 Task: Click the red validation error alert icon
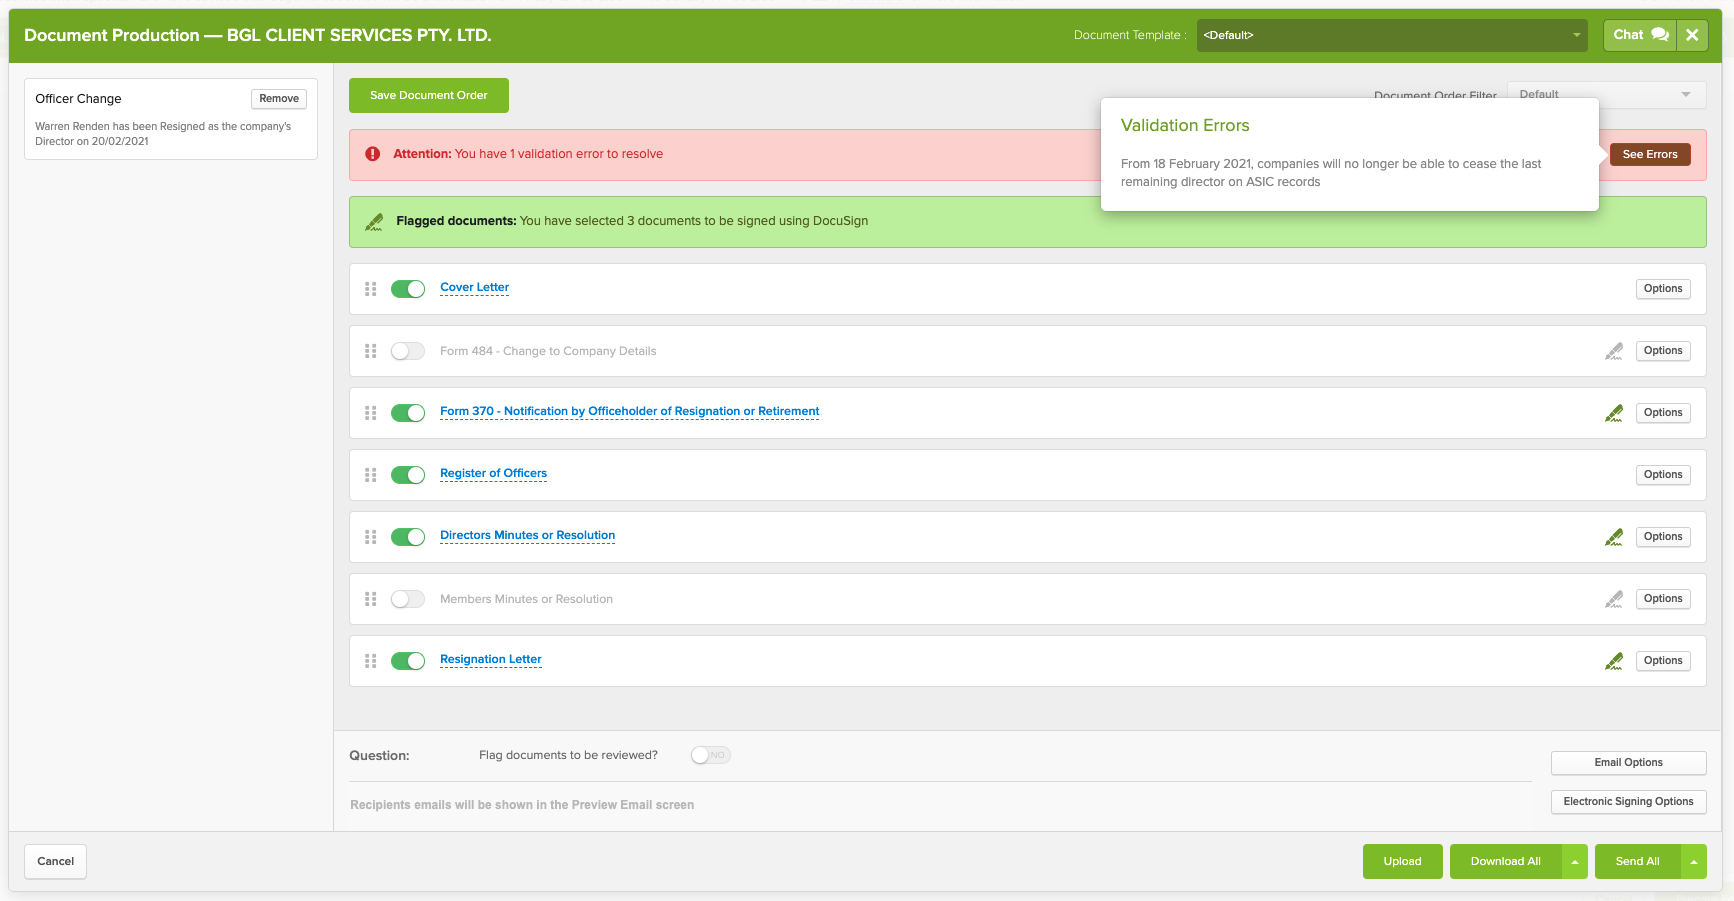click(373, 154)
